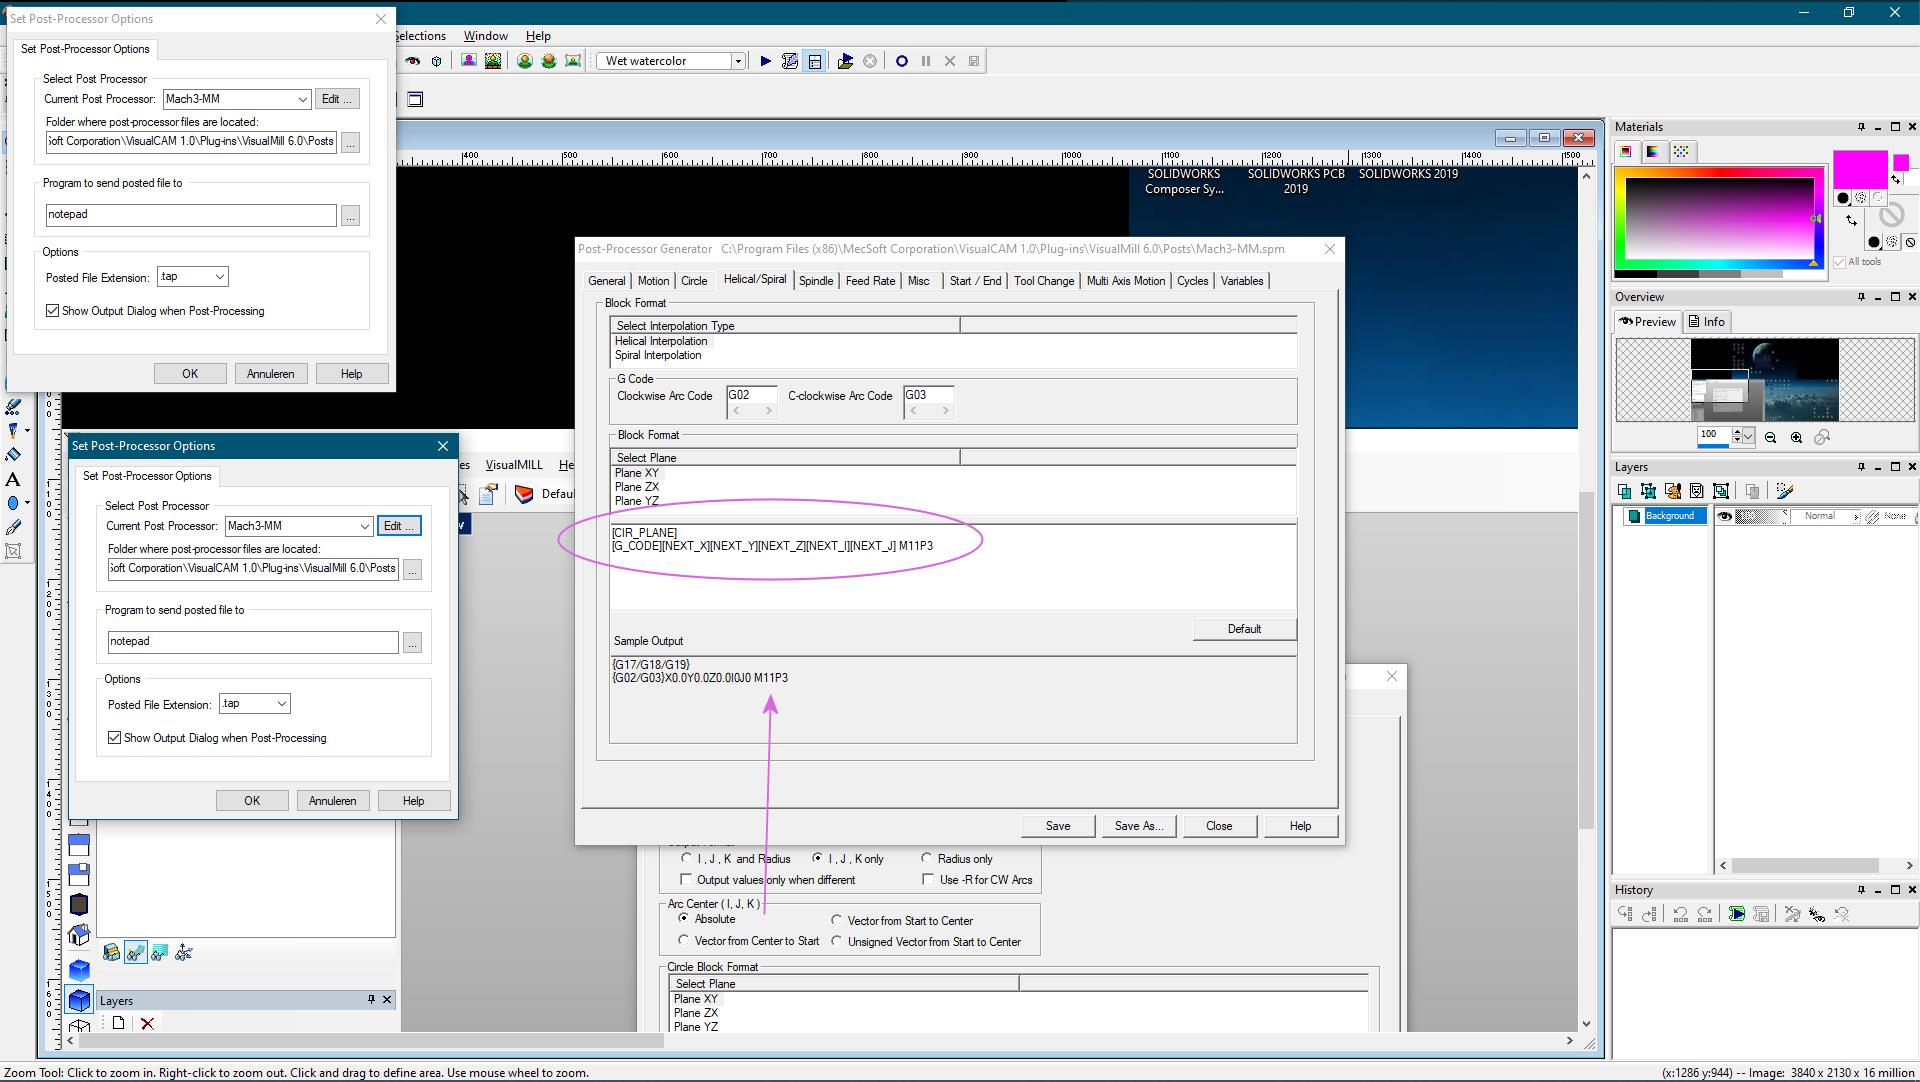Click New Vector Layer icon in Layers
This screenshot has height=1082, width=1920.
(x=1648, y=491)
